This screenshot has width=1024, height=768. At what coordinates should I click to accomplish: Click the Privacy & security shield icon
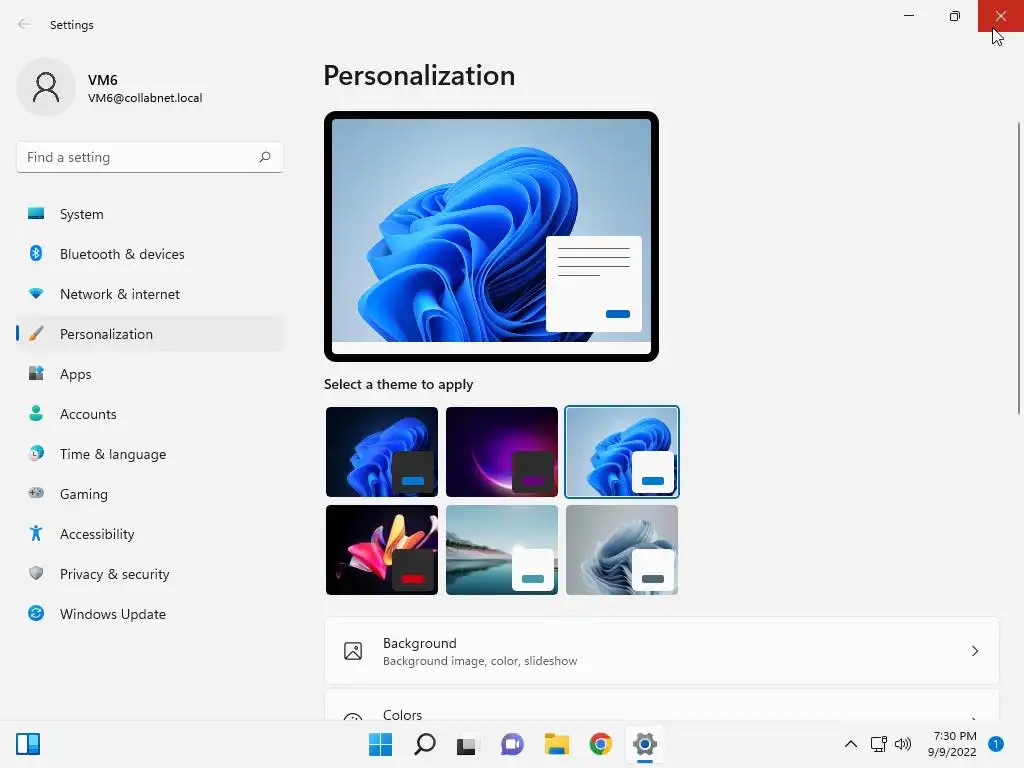(x=36, y=573)
